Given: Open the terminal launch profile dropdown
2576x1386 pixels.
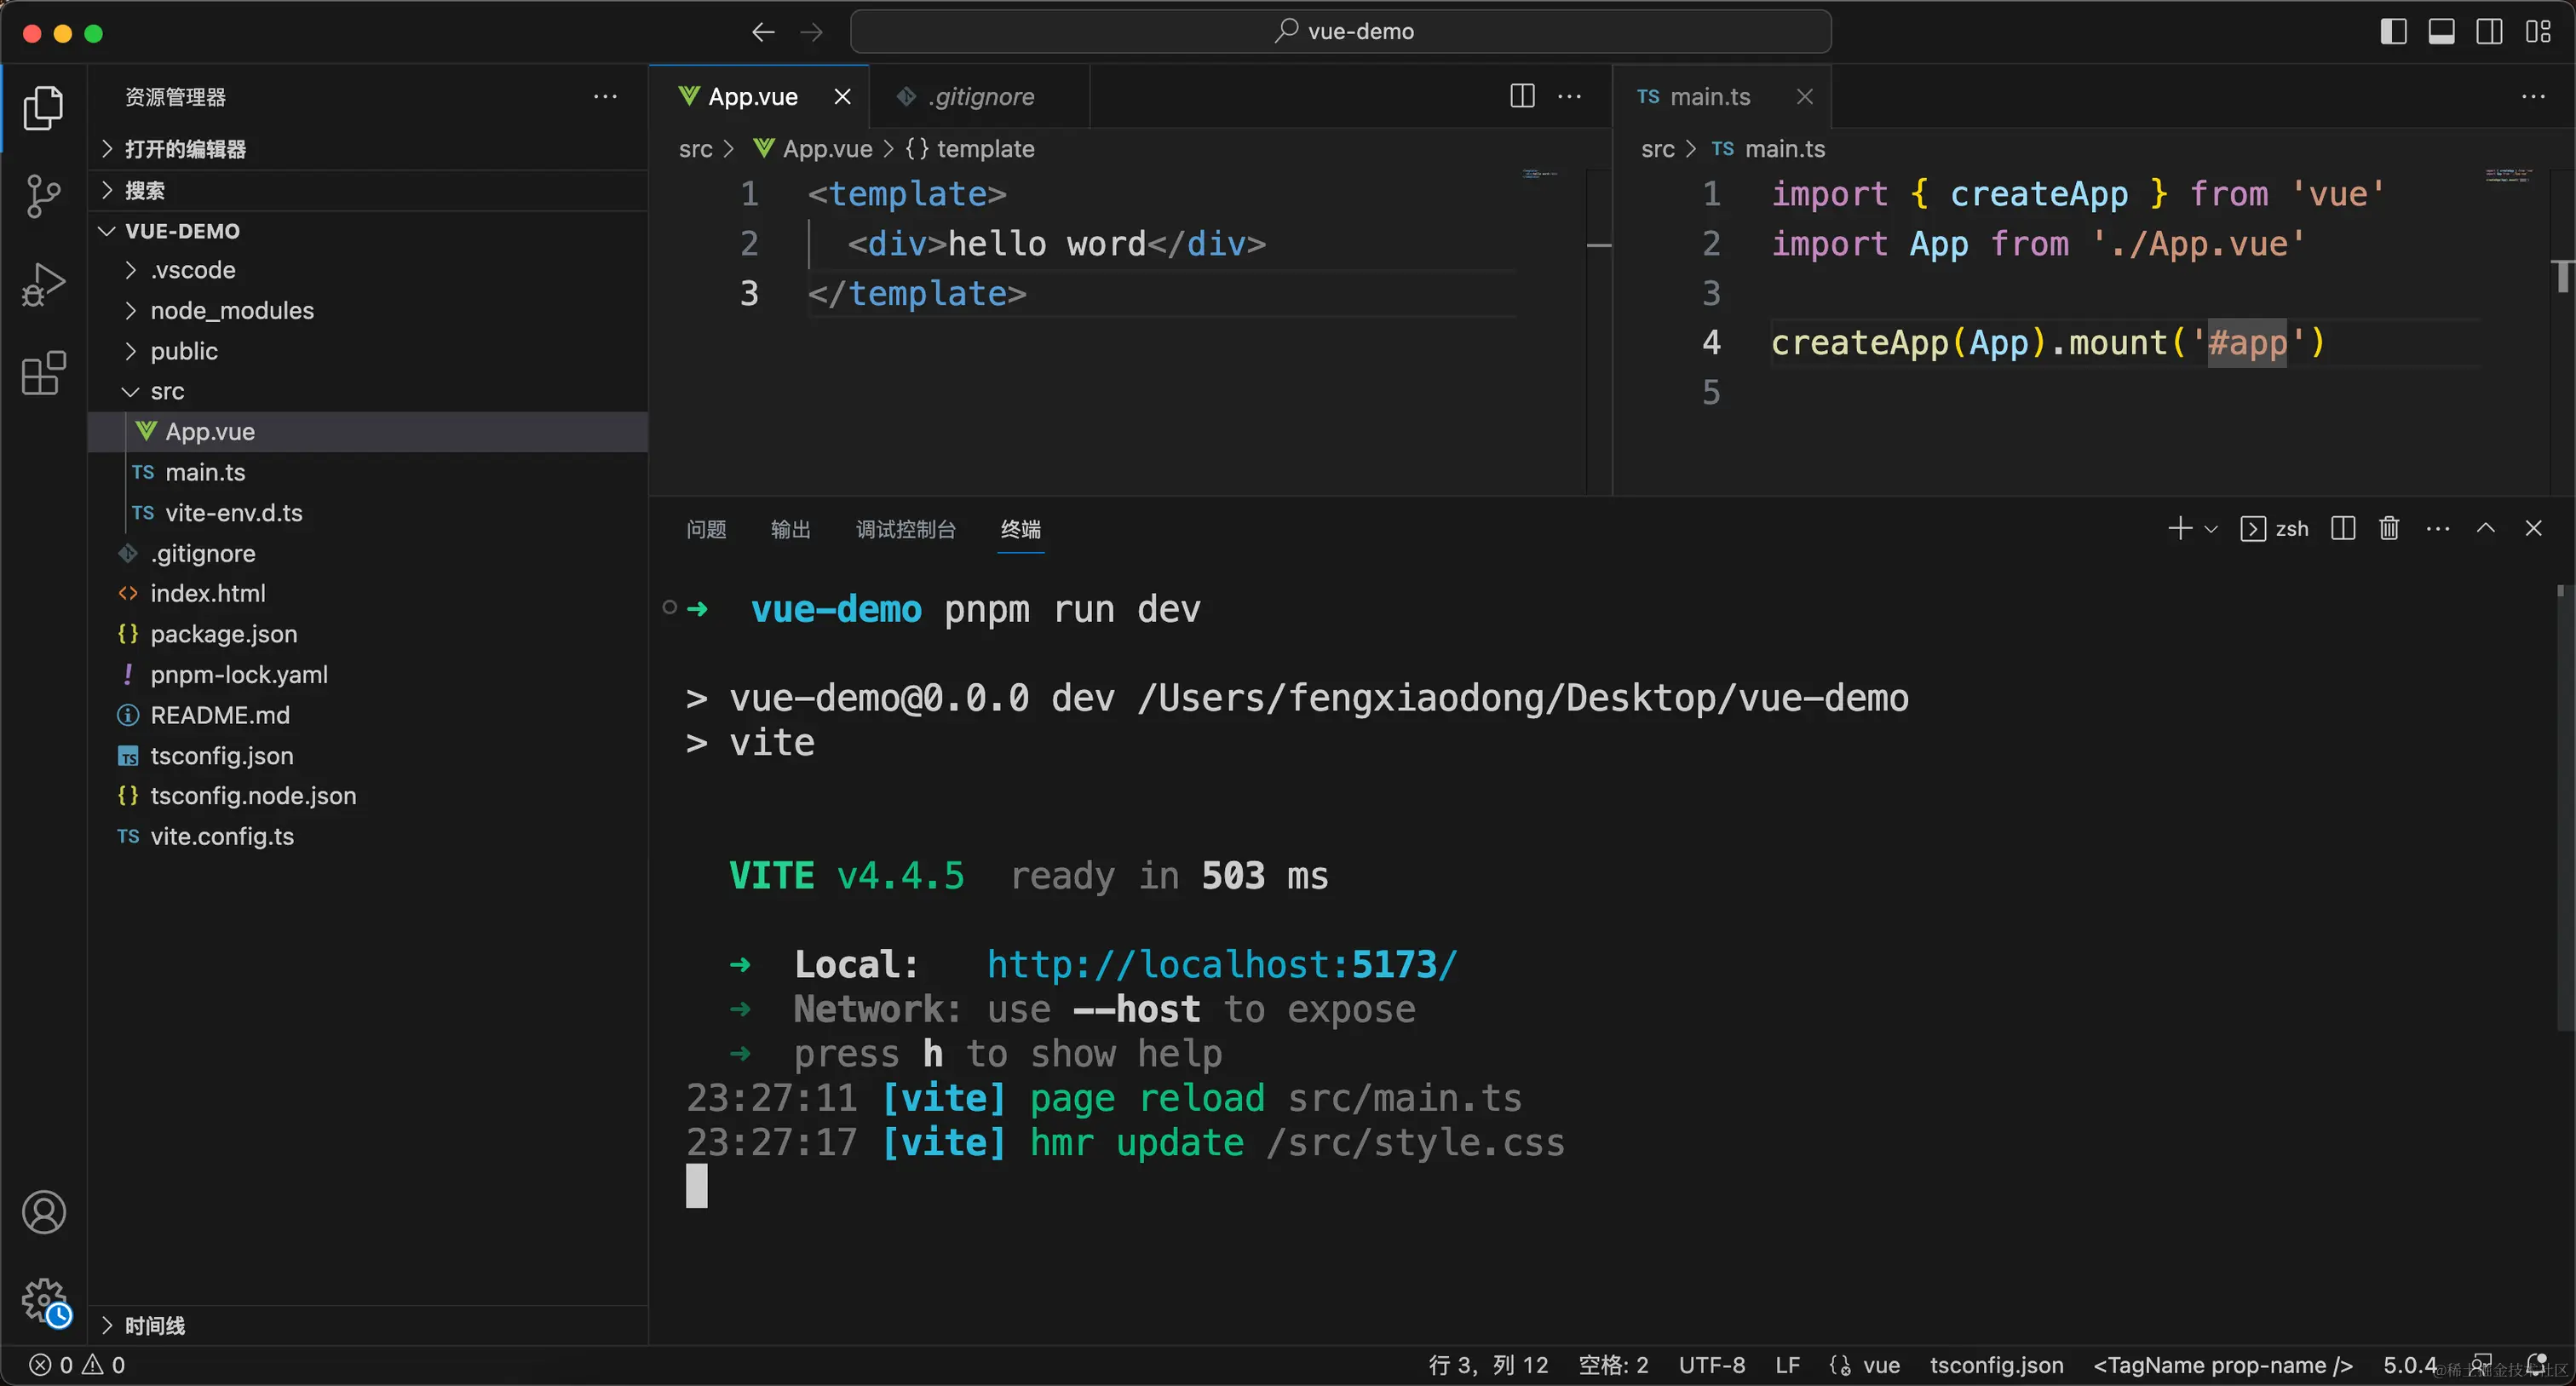Looking at the screenshot, I should [x=2211, y=529].
